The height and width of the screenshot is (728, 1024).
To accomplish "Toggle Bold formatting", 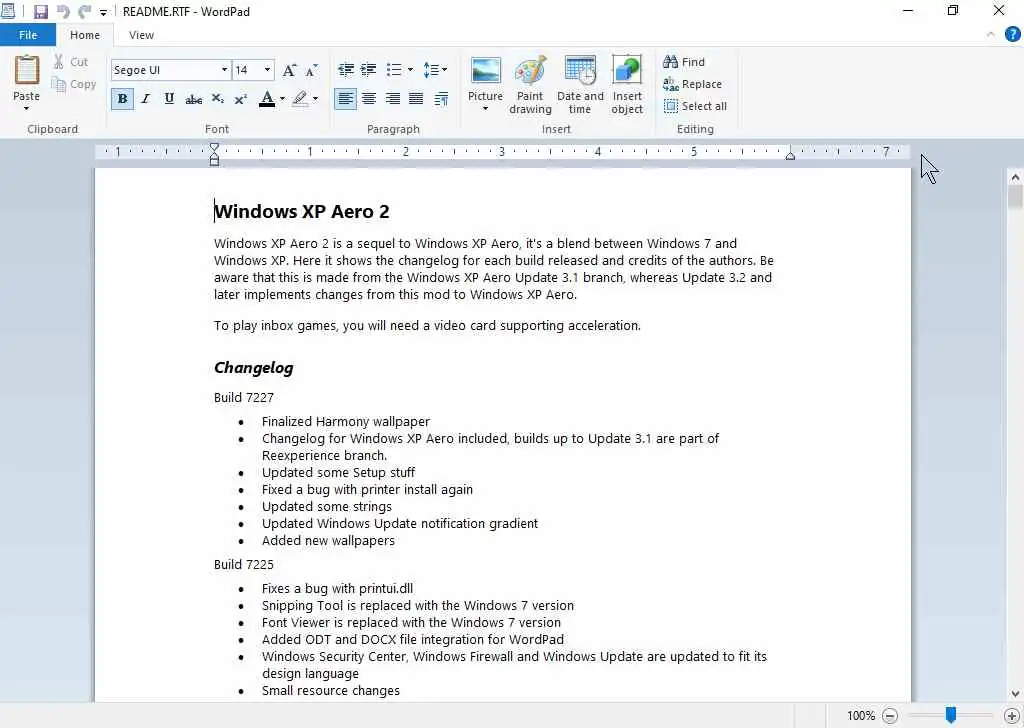I will click(x=122, y=99).
